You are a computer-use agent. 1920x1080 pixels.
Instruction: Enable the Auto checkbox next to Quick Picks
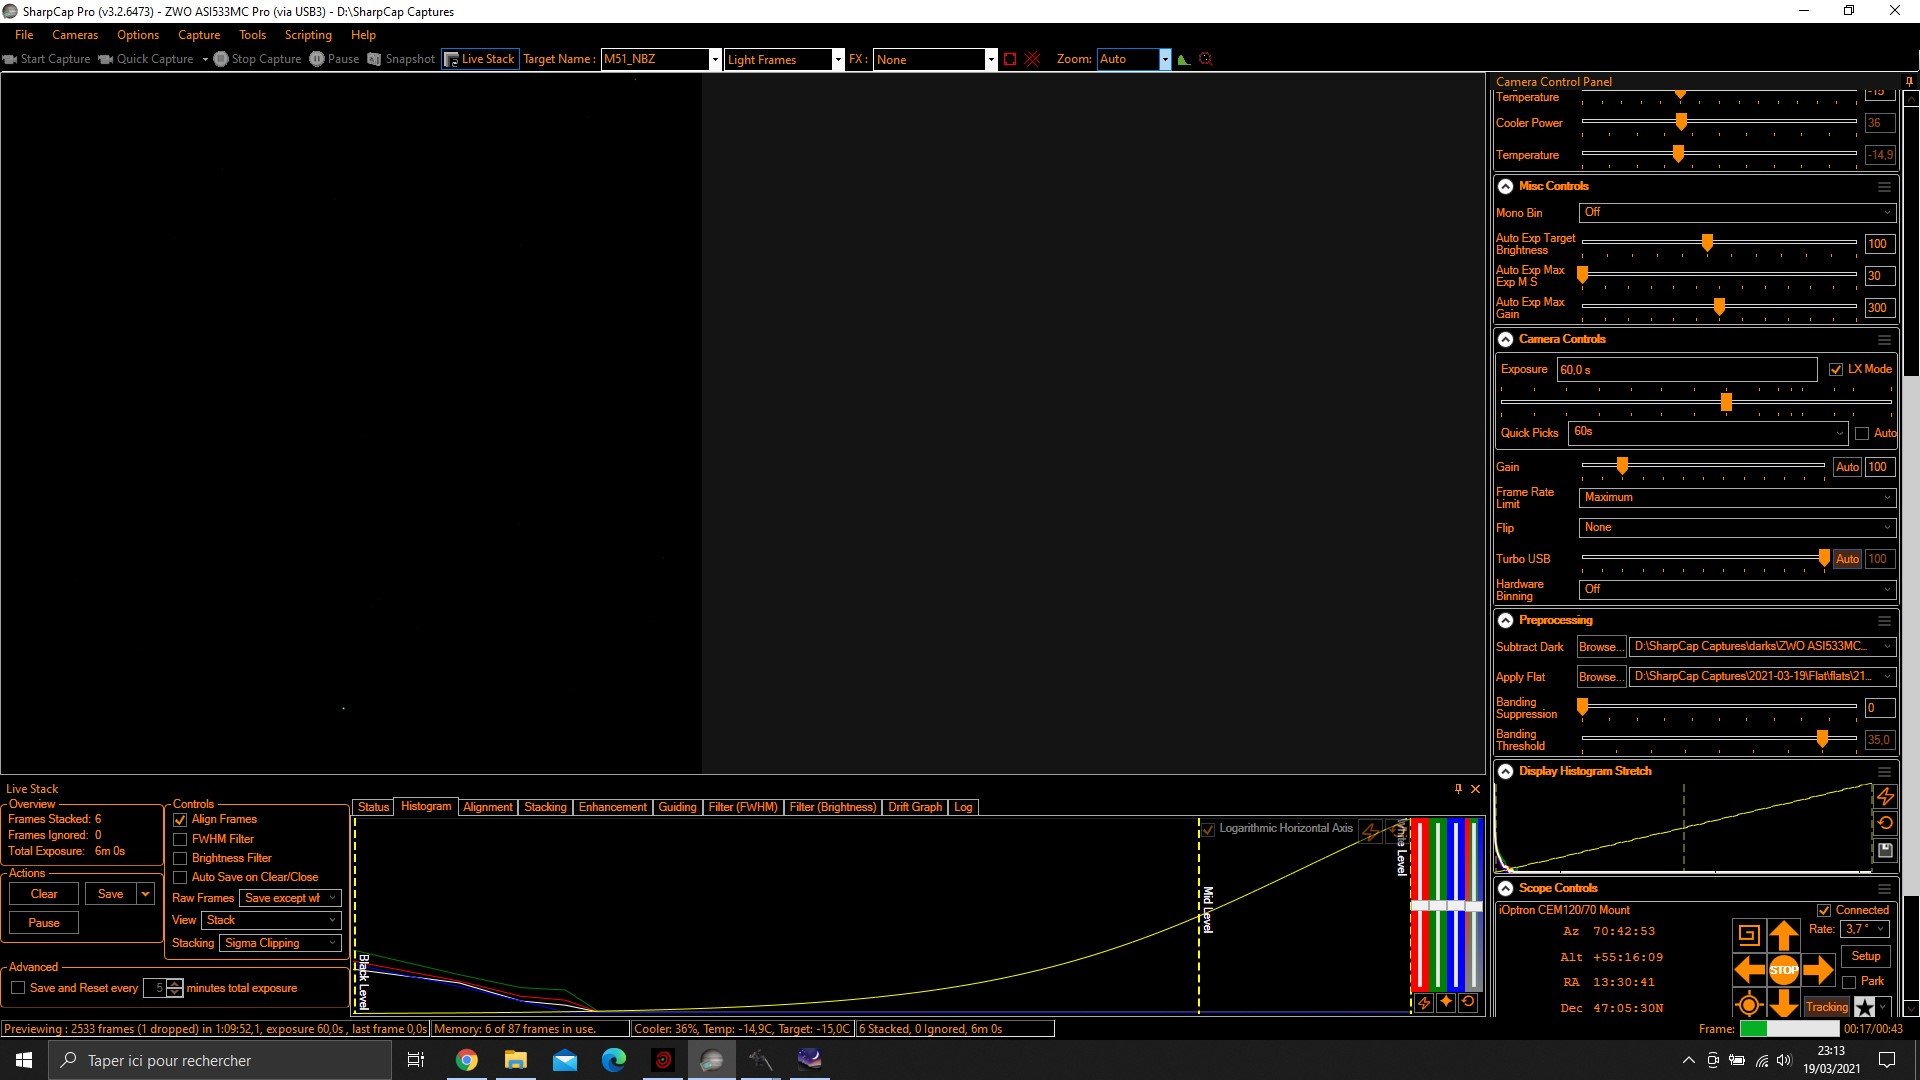(x=1862, y=433)
